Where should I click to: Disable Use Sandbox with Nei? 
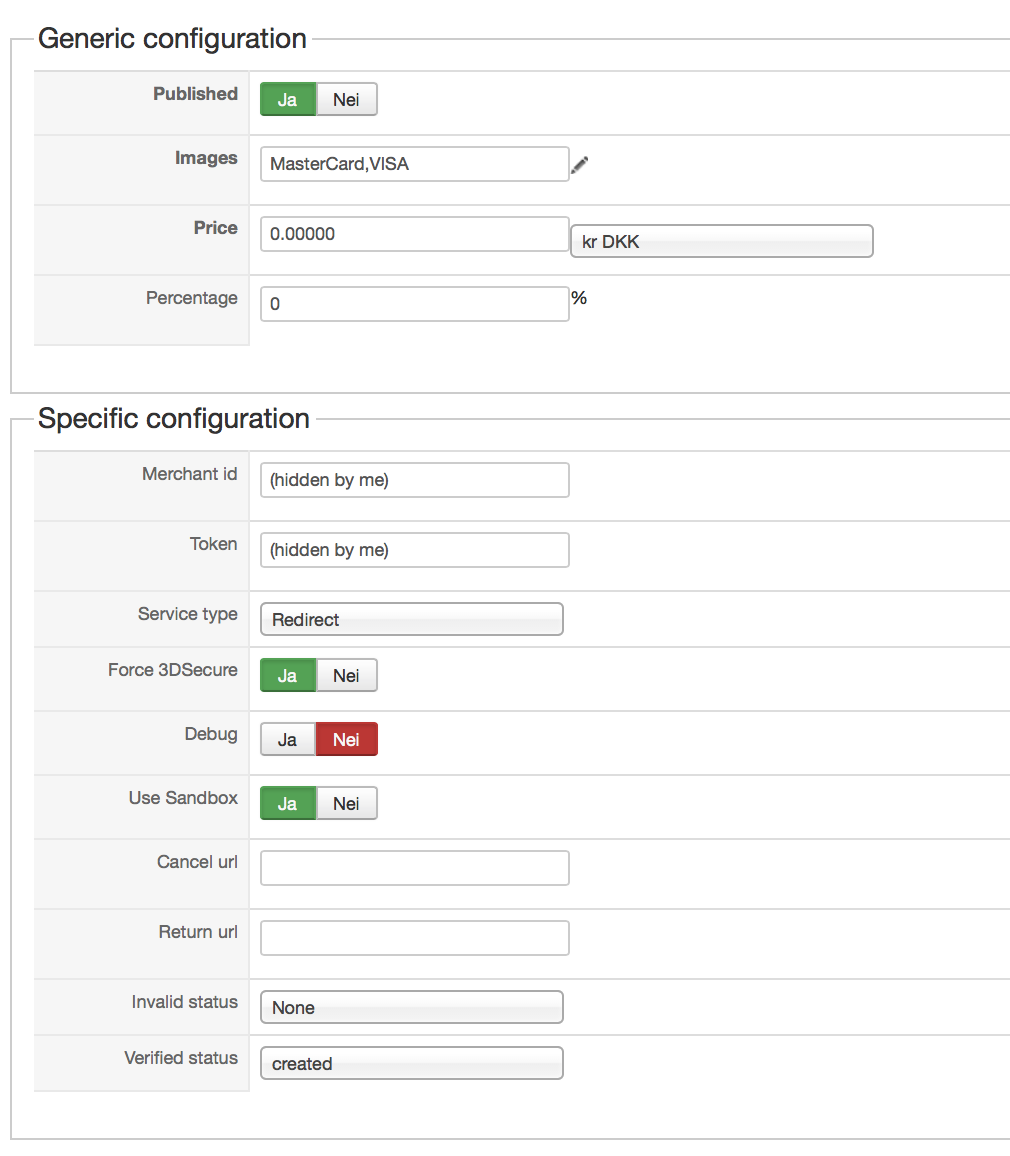point(346,804)
